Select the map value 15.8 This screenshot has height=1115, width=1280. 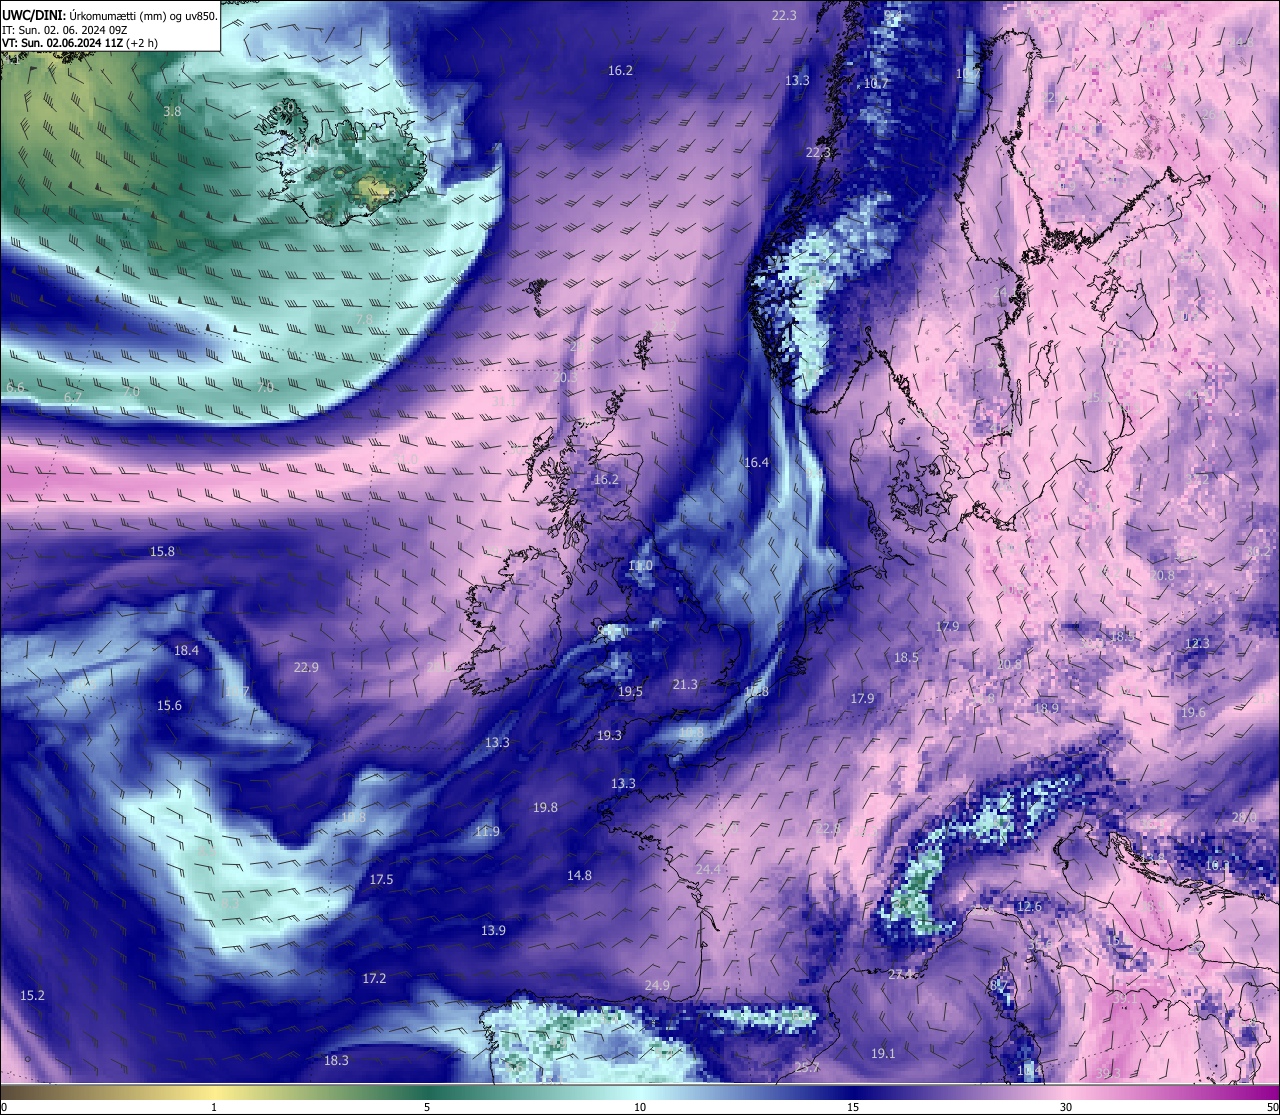pos(162,551)
